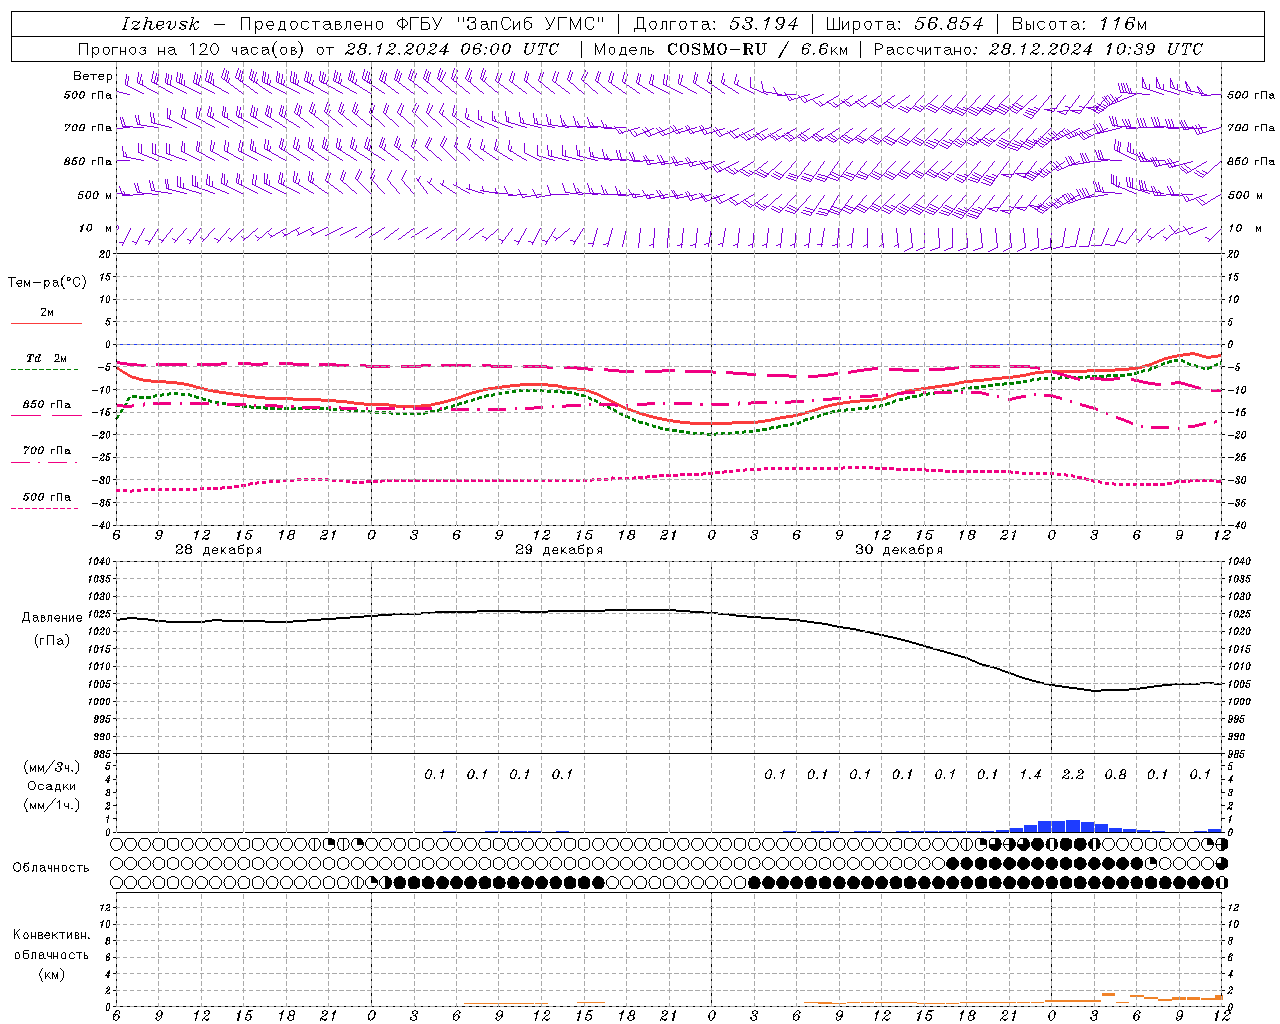Click -40 on the left temperature axis

101,525
